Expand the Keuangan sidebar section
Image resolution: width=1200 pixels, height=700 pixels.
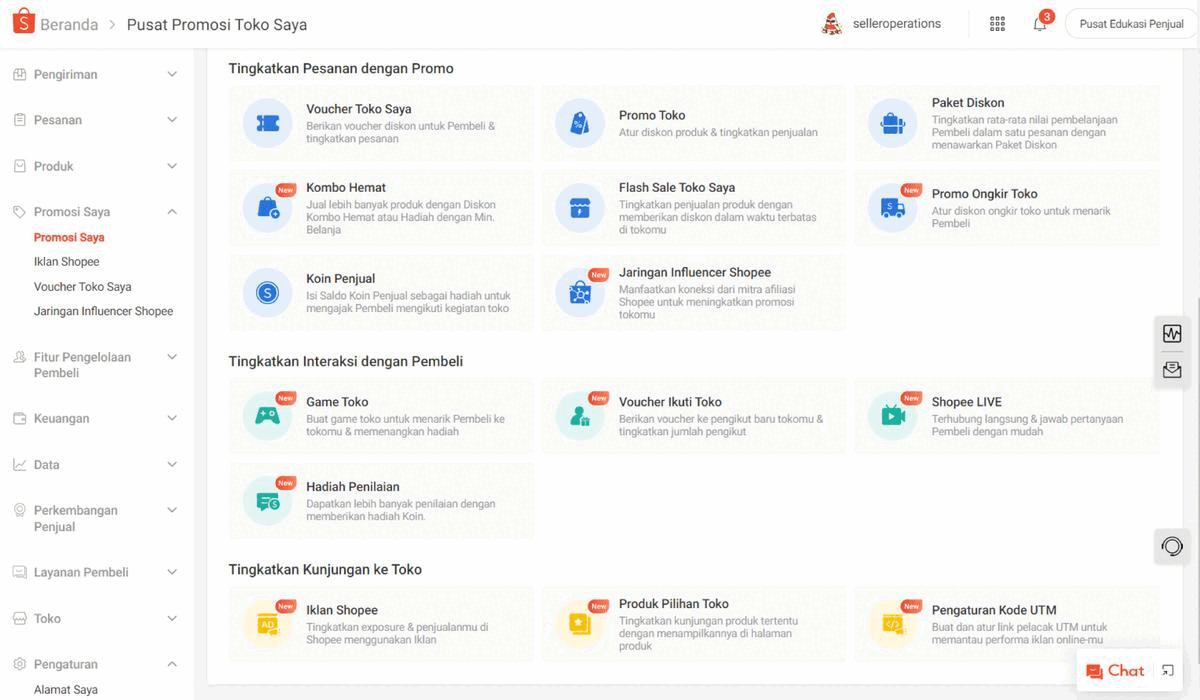[x=171, y=419]
